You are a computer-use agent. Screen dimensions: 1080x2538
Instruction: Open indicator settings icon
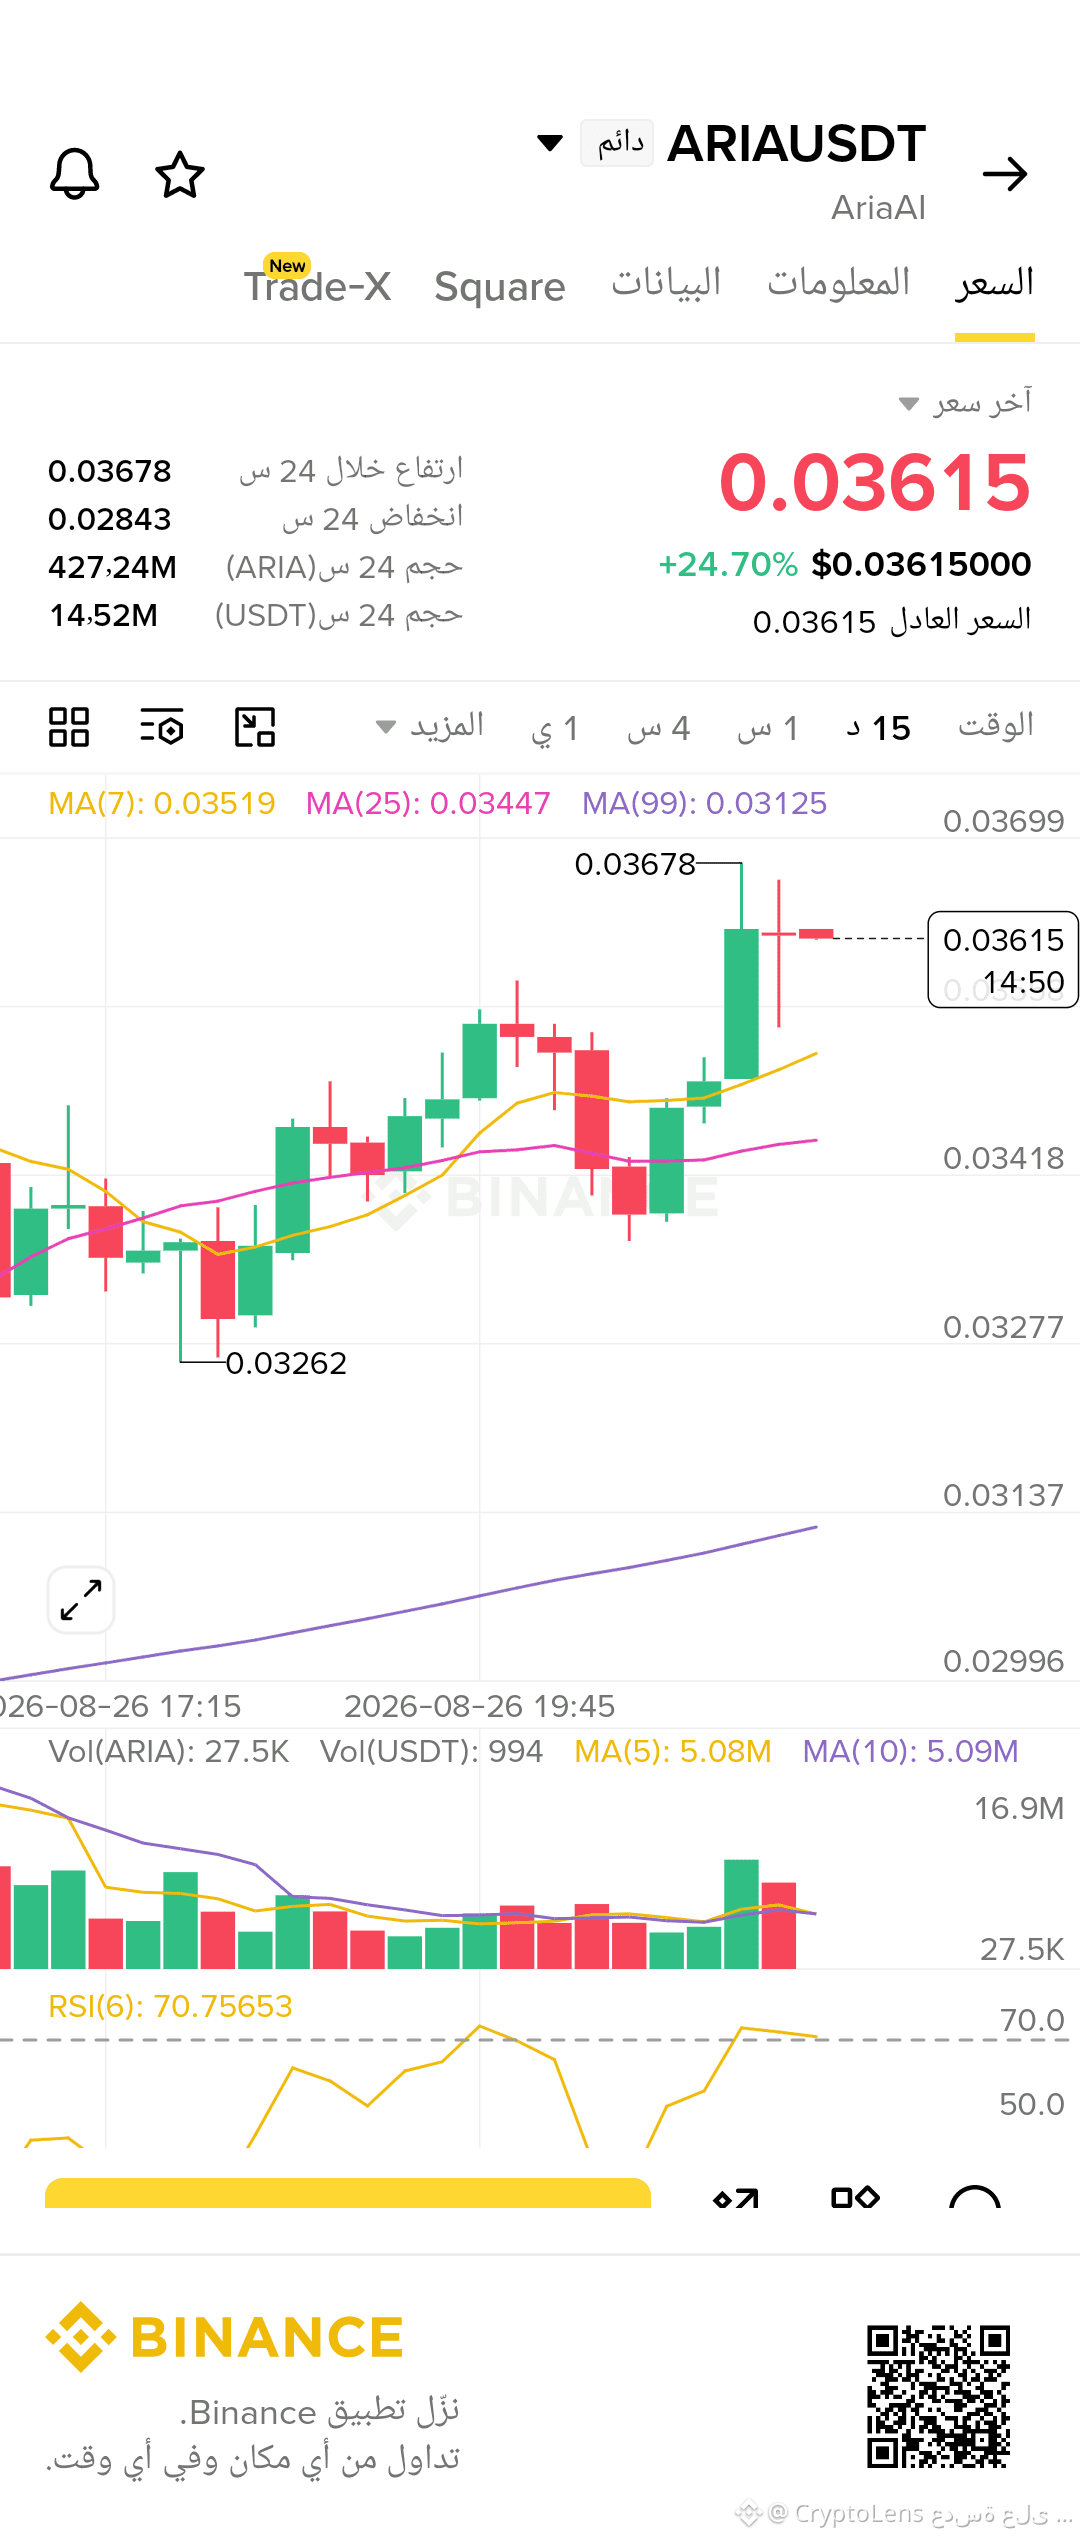162,727
